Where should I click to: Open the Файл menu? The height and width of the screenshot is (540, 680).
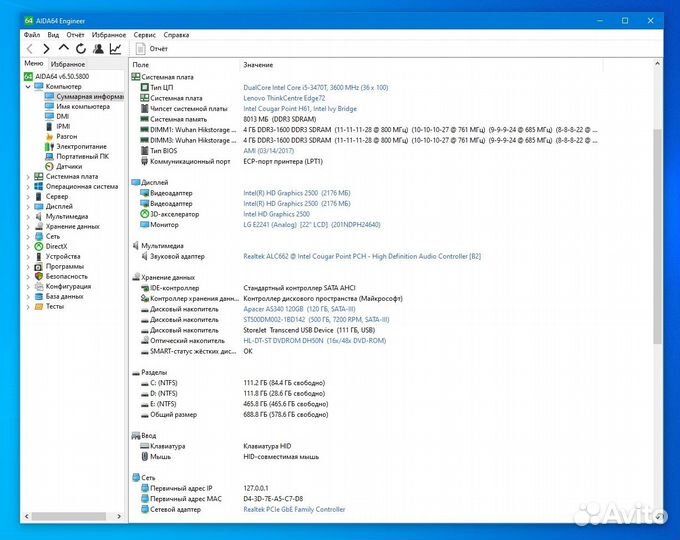[32, 35]
